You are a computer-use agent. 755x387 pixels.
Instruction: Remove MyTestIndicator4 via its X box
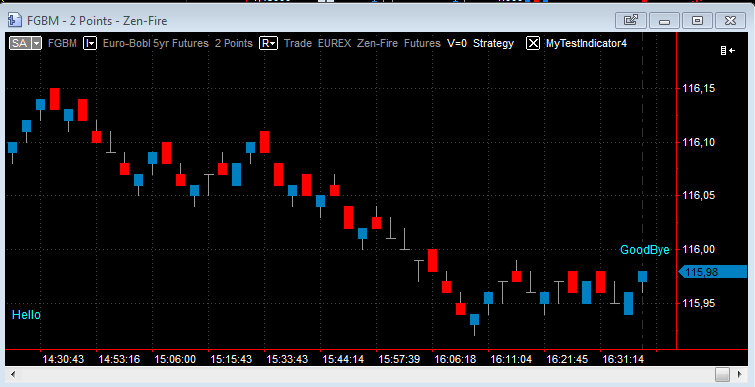[533, 43]
